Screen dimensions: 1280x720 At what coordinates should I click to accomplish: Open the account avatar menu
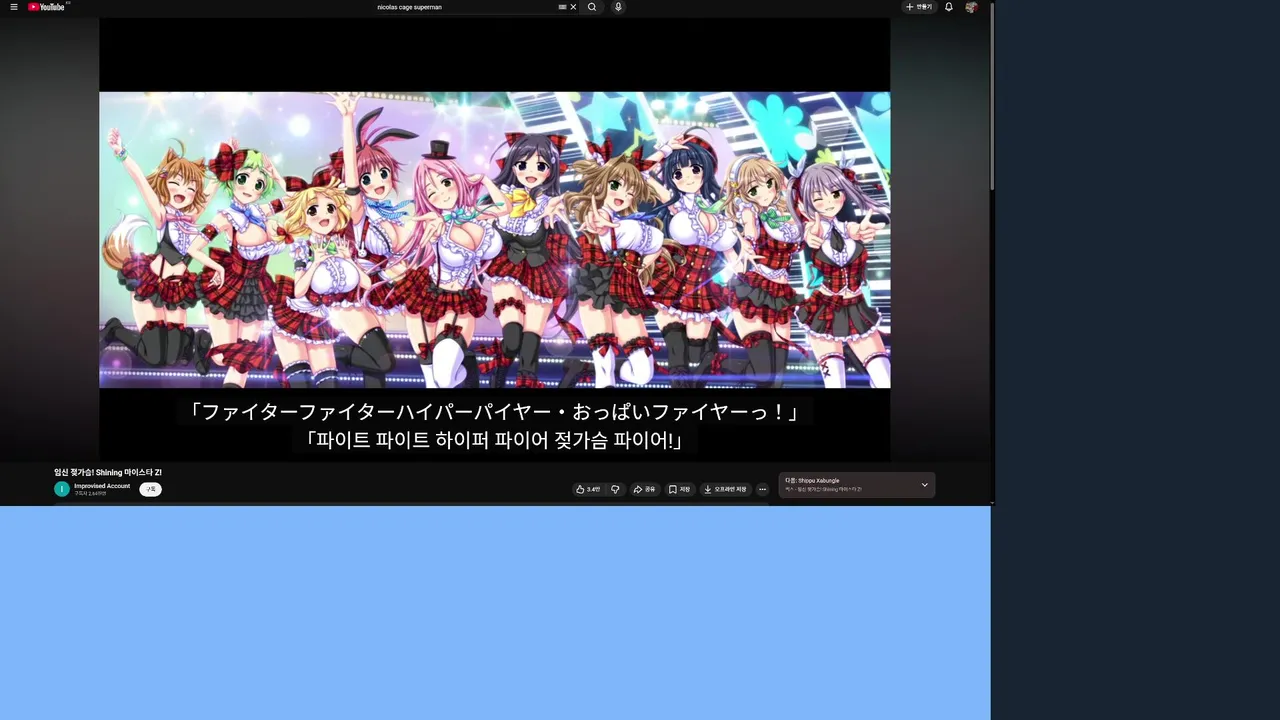point(971,7)
